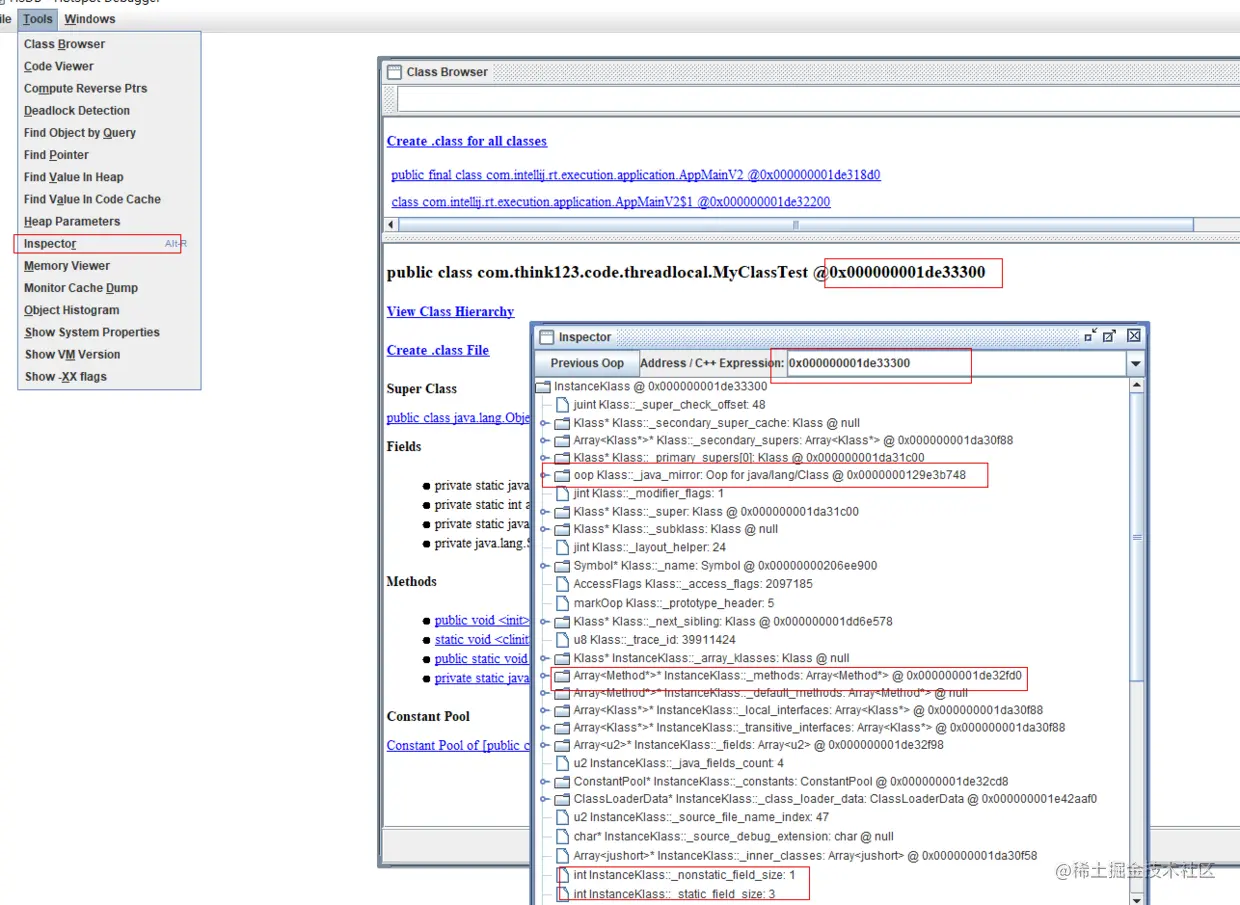Expand the _transitive_interfaces tree node
The height and width of the screenshot is (905, 1240).
(544, 728)
